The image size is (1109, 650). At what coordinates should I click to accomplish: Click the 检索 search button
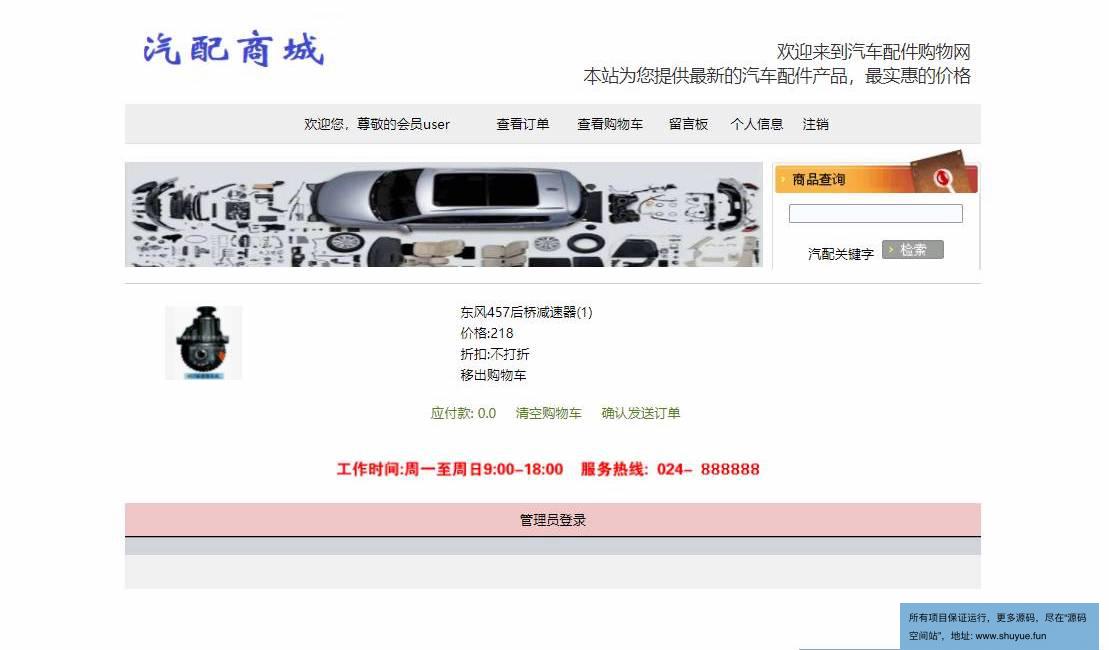click(912, 250)
